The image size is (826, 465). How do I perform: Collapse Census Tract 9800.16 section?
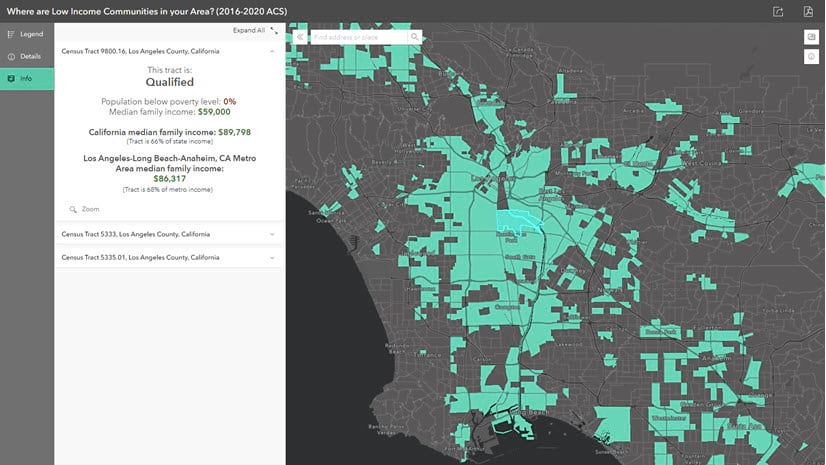[x=272, y=52]
